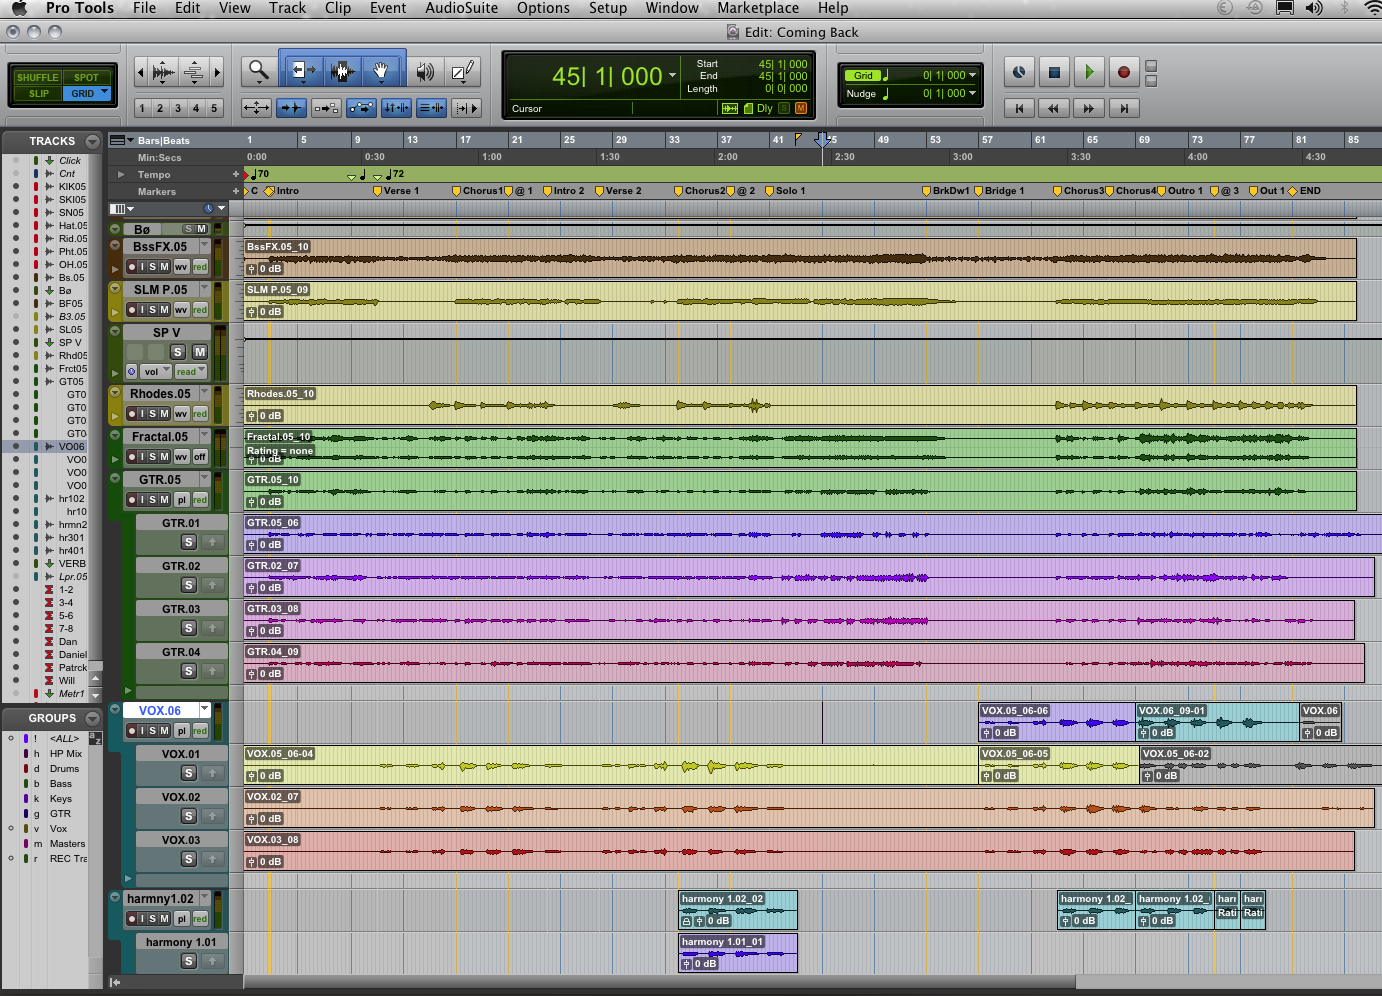1382x996 pixels.
Task: Return to zero
Action: 1019,108
